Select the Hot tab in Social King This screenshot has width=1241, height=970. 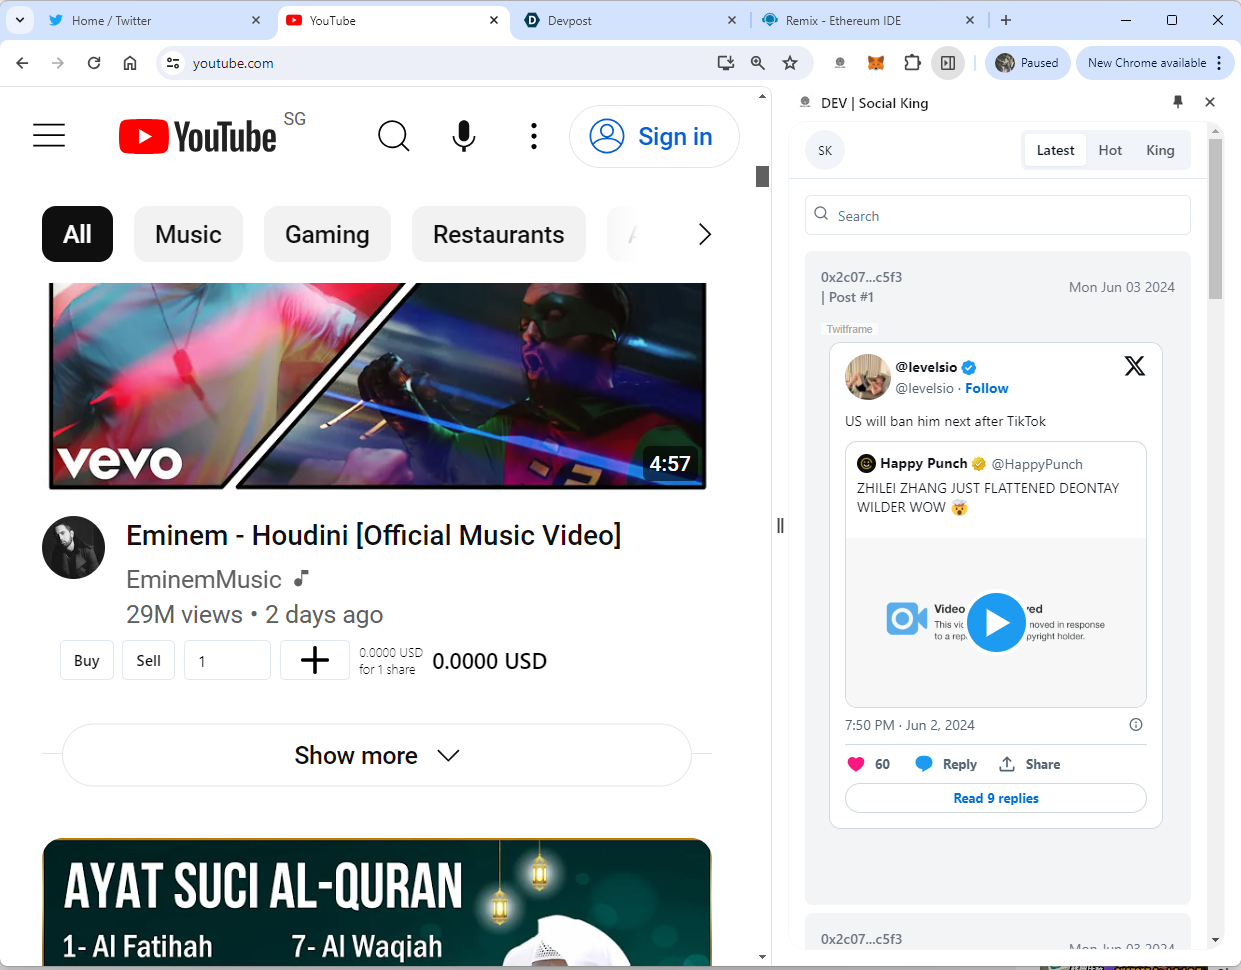pos(1110,149)
